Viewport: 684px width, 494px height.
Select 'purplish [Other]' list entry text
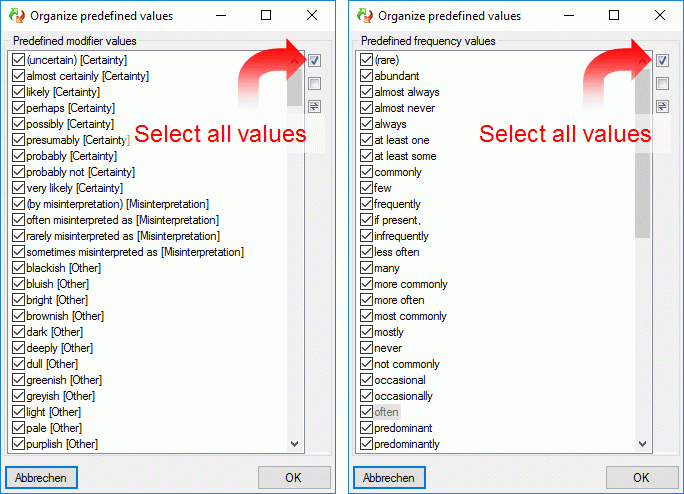coord(62,444)
